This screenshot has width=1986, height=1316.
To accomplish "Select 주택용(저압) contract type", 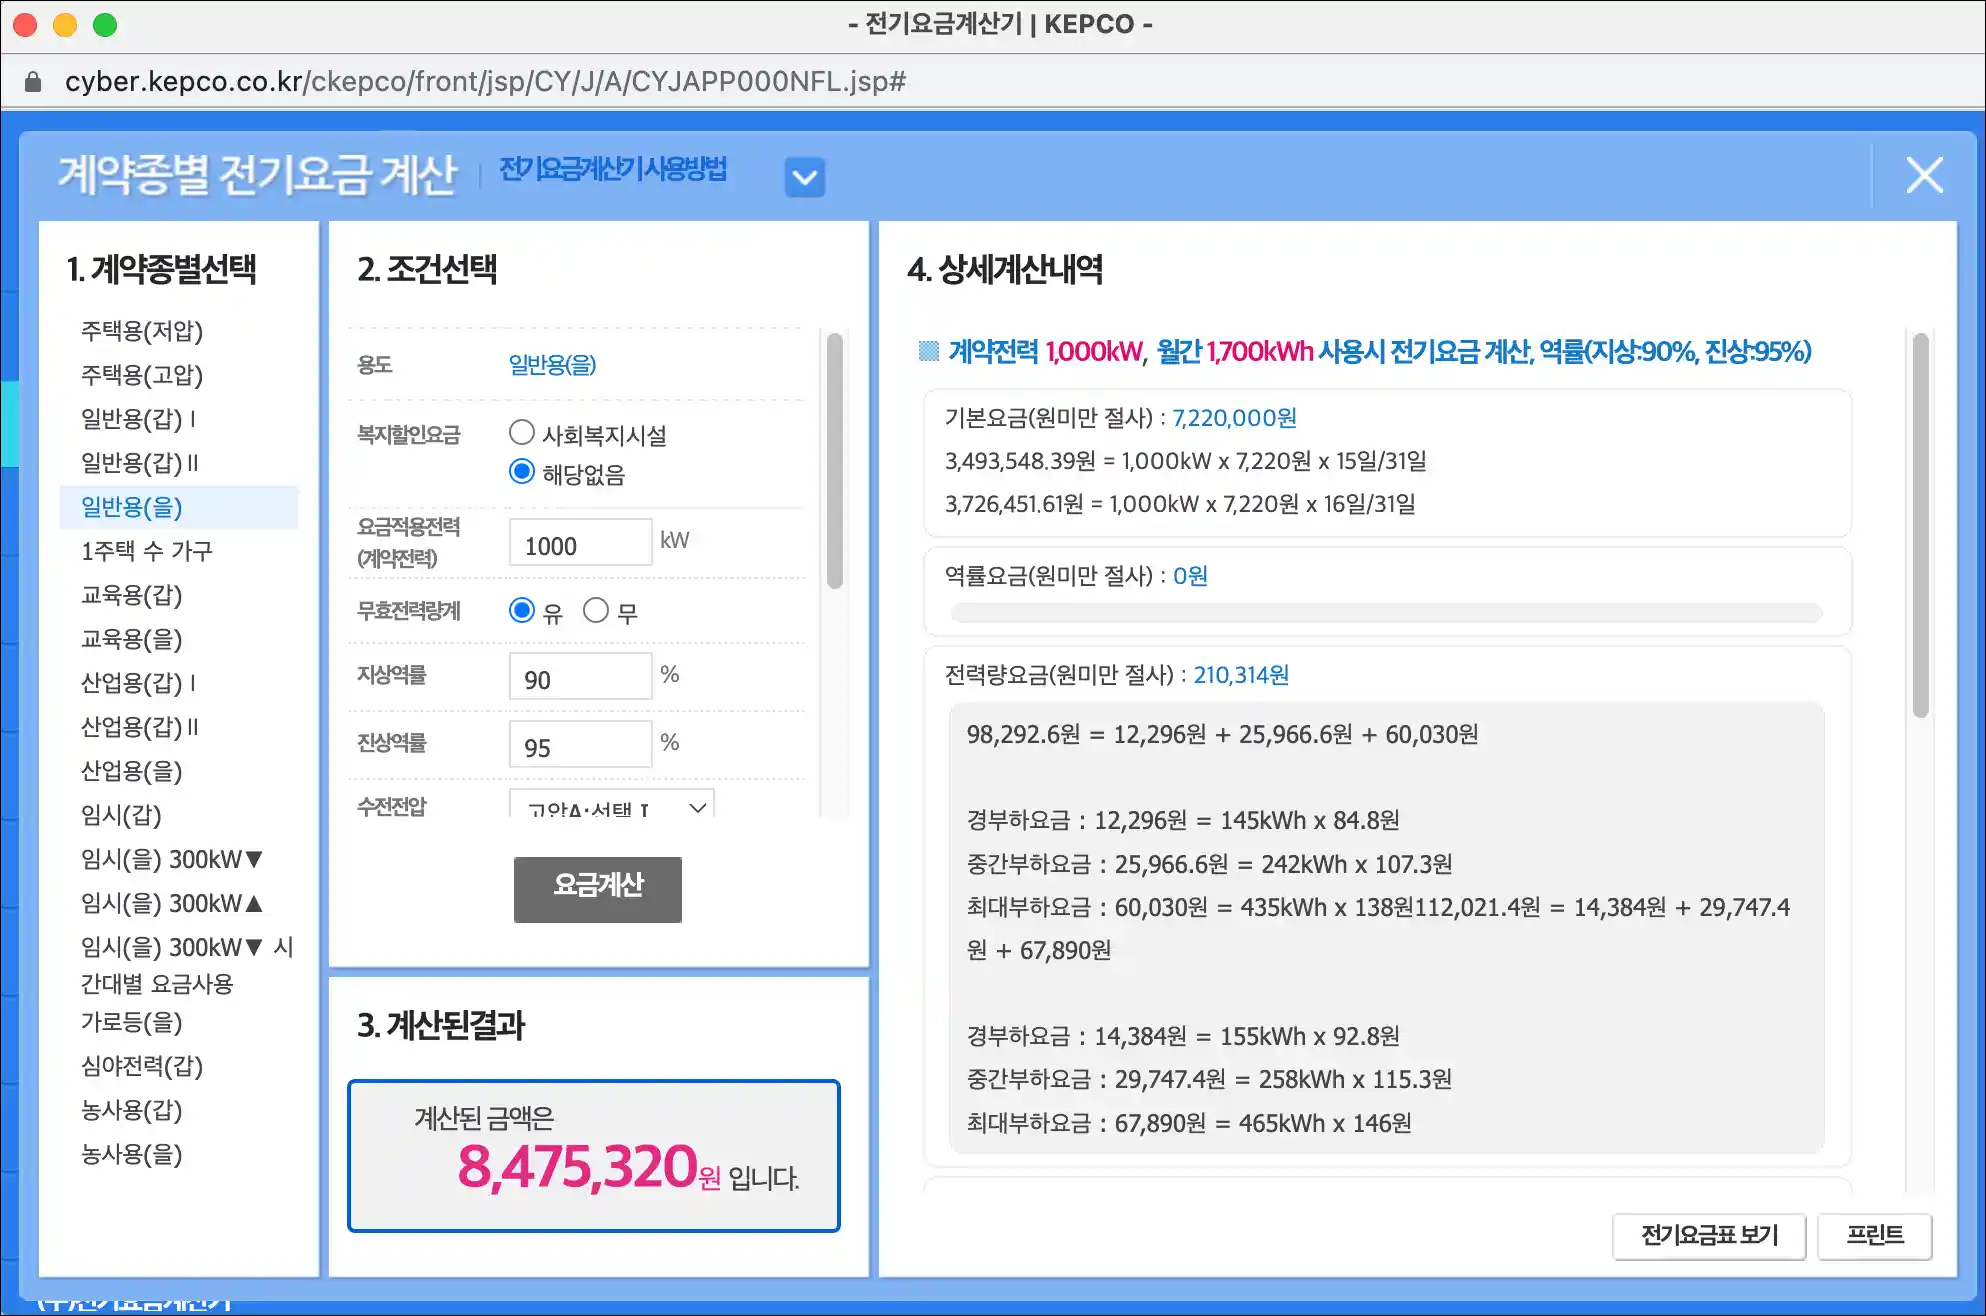I will point(142,331).
